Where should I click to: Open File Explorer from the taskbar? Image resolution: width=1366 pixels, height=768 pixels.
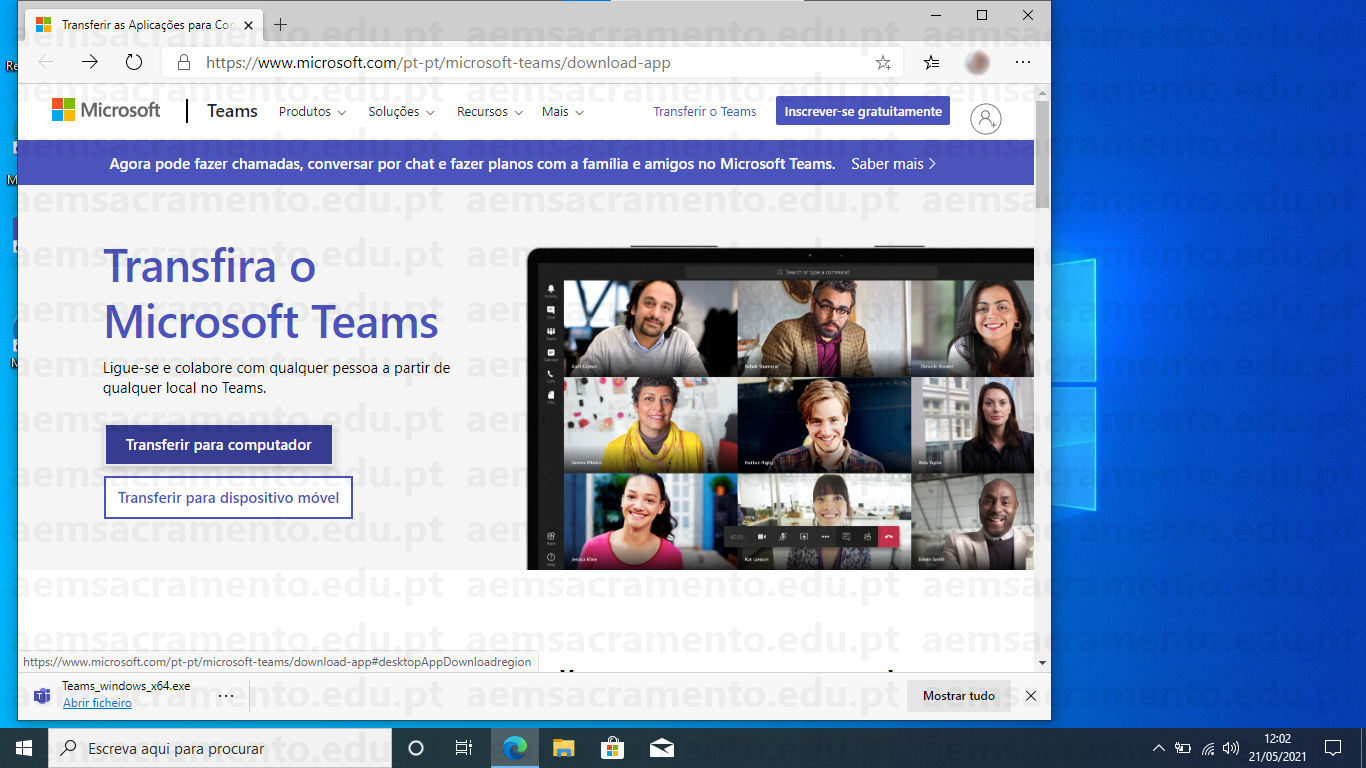click(564, 748)
